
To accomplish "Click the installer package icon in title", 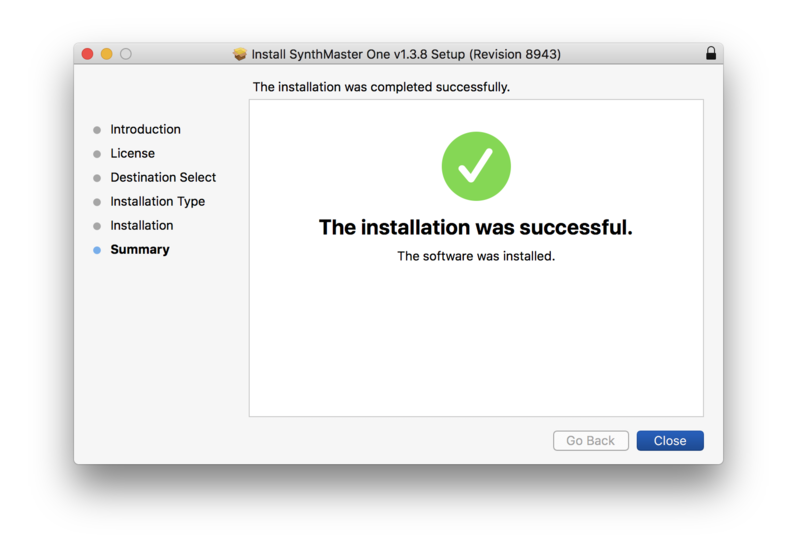I will [x=240, y=54].
